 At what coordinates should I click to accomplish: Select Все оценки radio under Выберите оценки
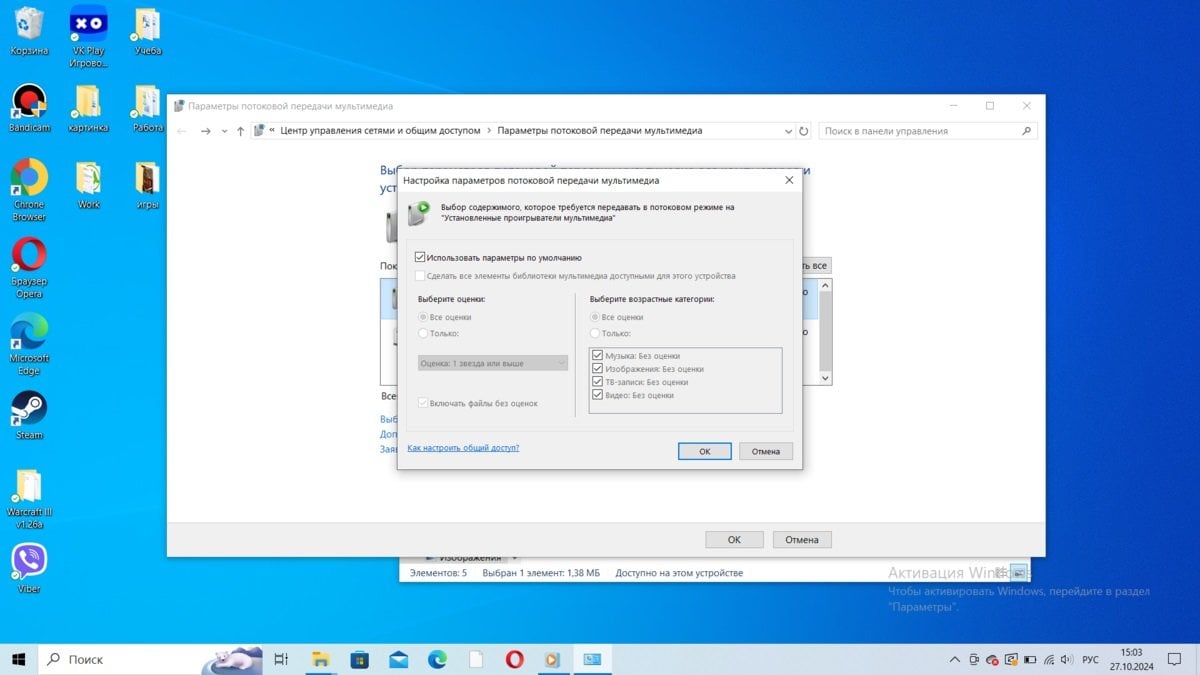pyautogui.click(x=423, y=317)
